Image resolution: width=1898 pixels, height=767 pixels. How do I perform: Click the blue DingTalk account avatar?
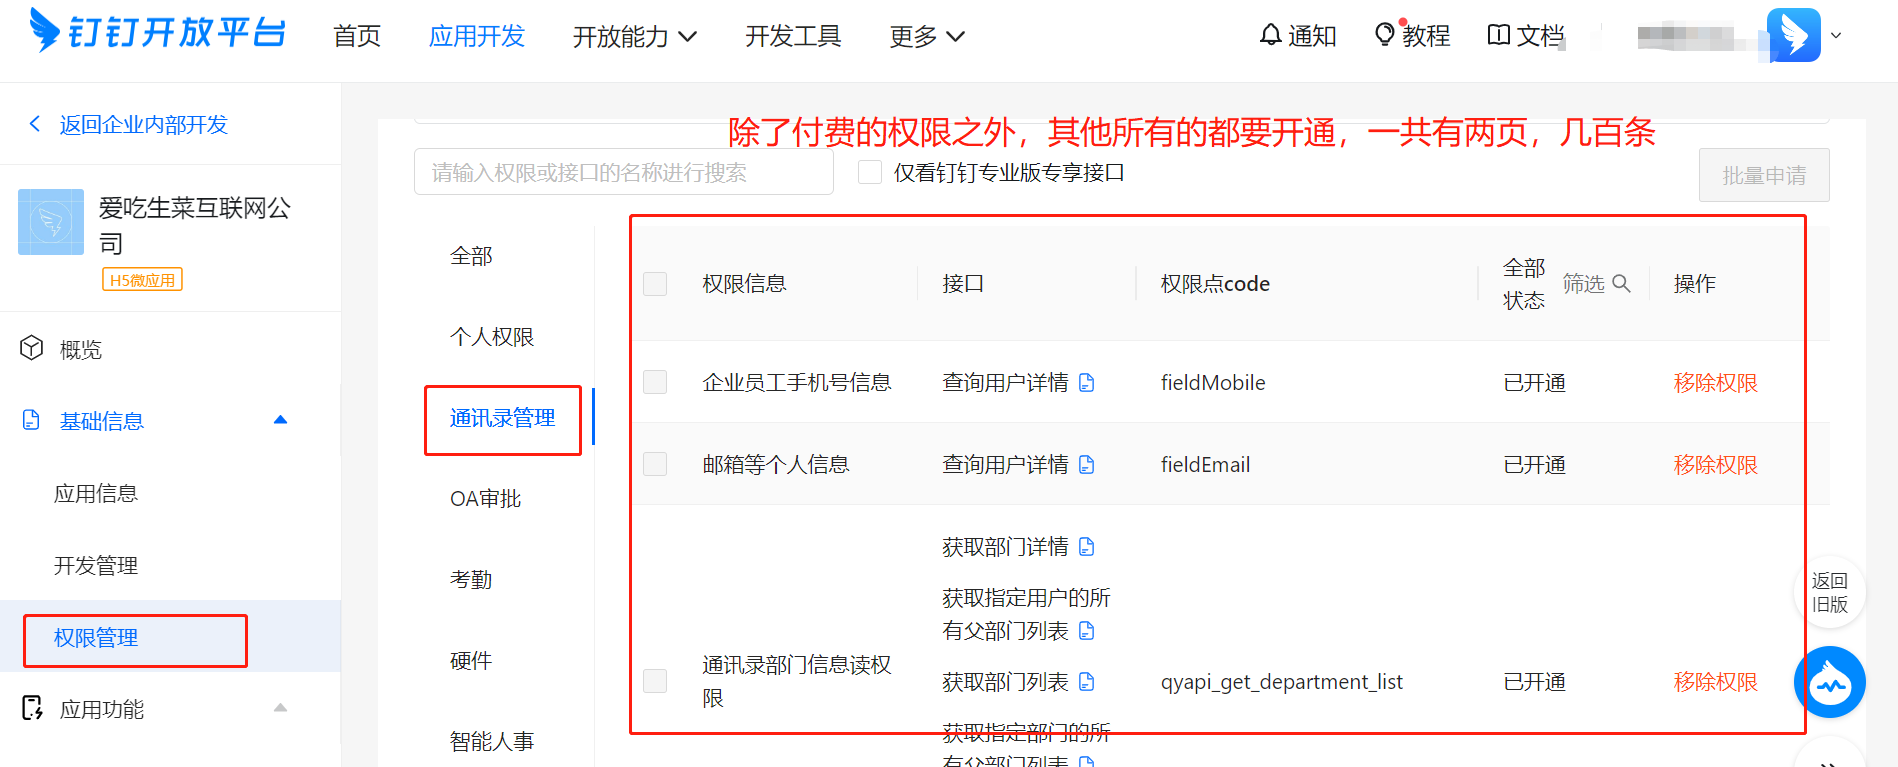tap(1793, 35)
